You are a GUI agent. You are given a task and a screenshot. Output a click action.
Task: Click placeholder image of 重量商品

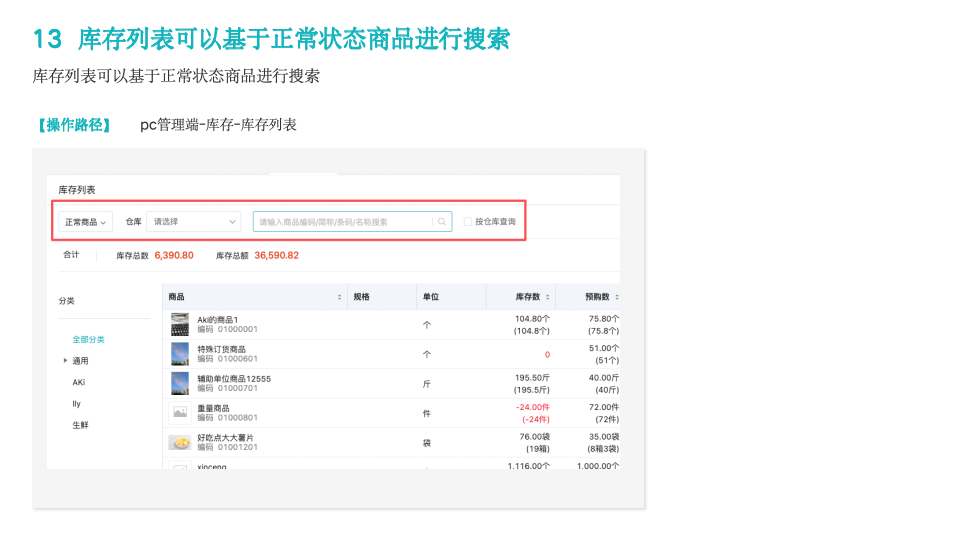180,413
